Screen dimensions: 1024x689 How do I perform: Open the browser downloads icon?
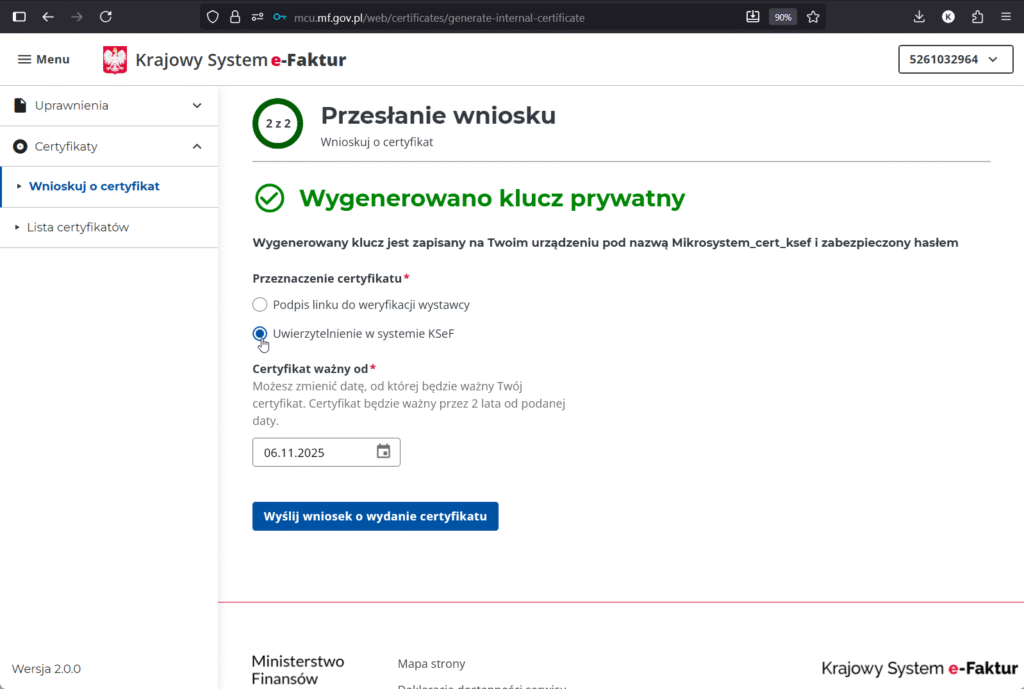[919, 17]
